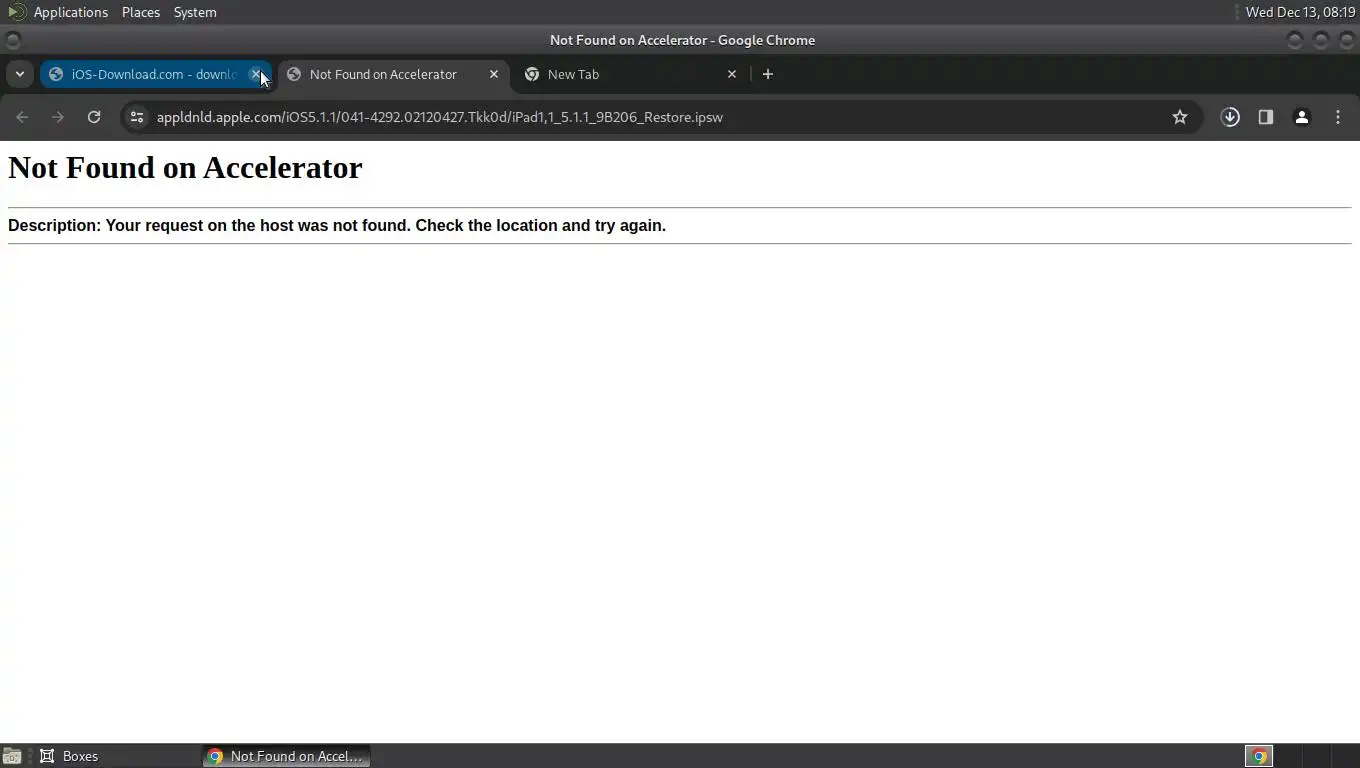The height and width of the screenshot is (768, 1360).
Task: Close the New Tab tab
Action: [x=732, y=74]
